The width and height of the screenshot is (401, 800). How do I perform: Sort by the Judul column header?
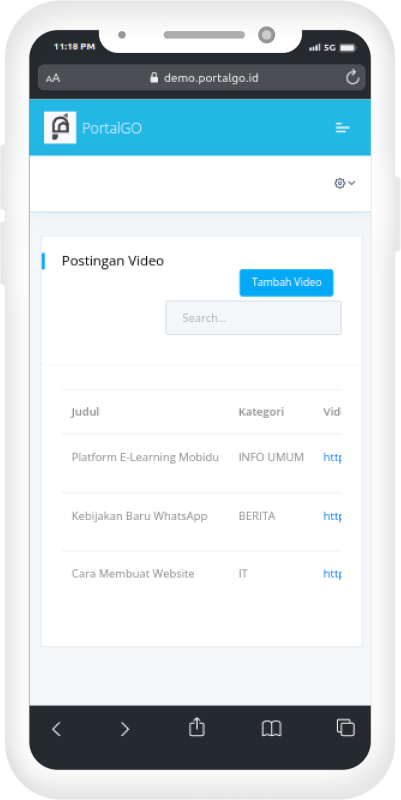pyautogui.click(x=85, y=412)
